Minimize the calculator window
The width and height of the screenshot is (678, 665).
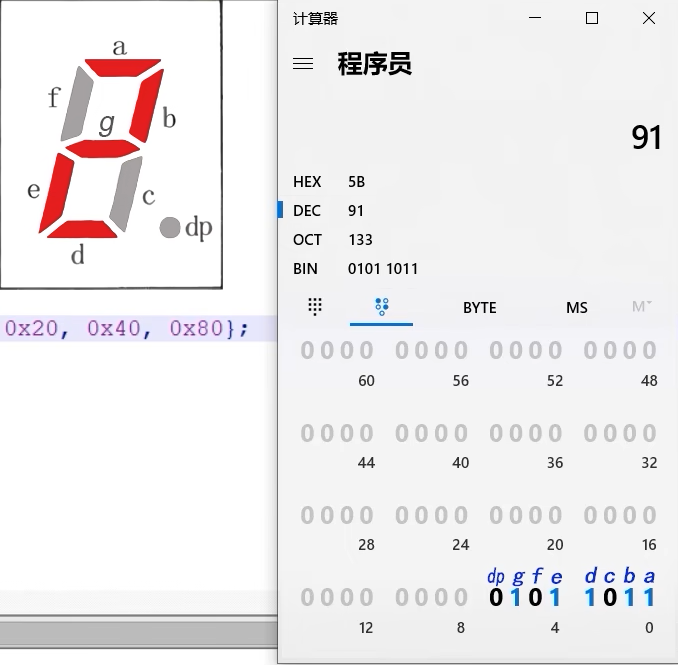534,18
